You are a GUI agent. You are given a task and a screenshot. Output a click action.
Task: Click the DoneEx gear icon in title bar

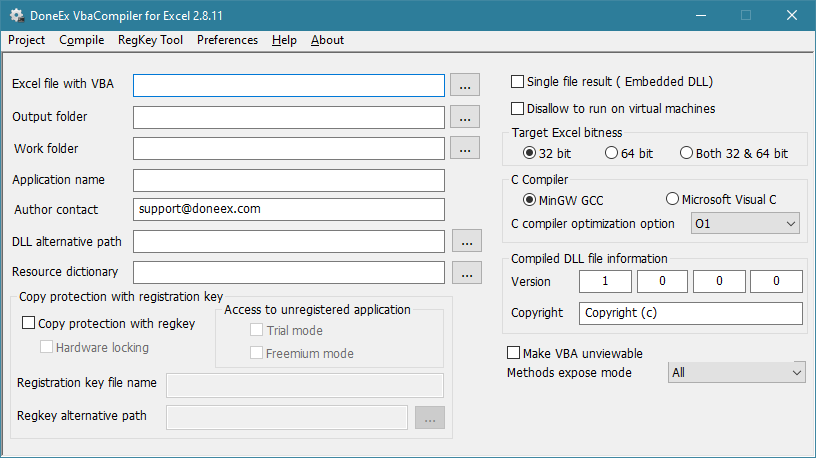point(17,16)
